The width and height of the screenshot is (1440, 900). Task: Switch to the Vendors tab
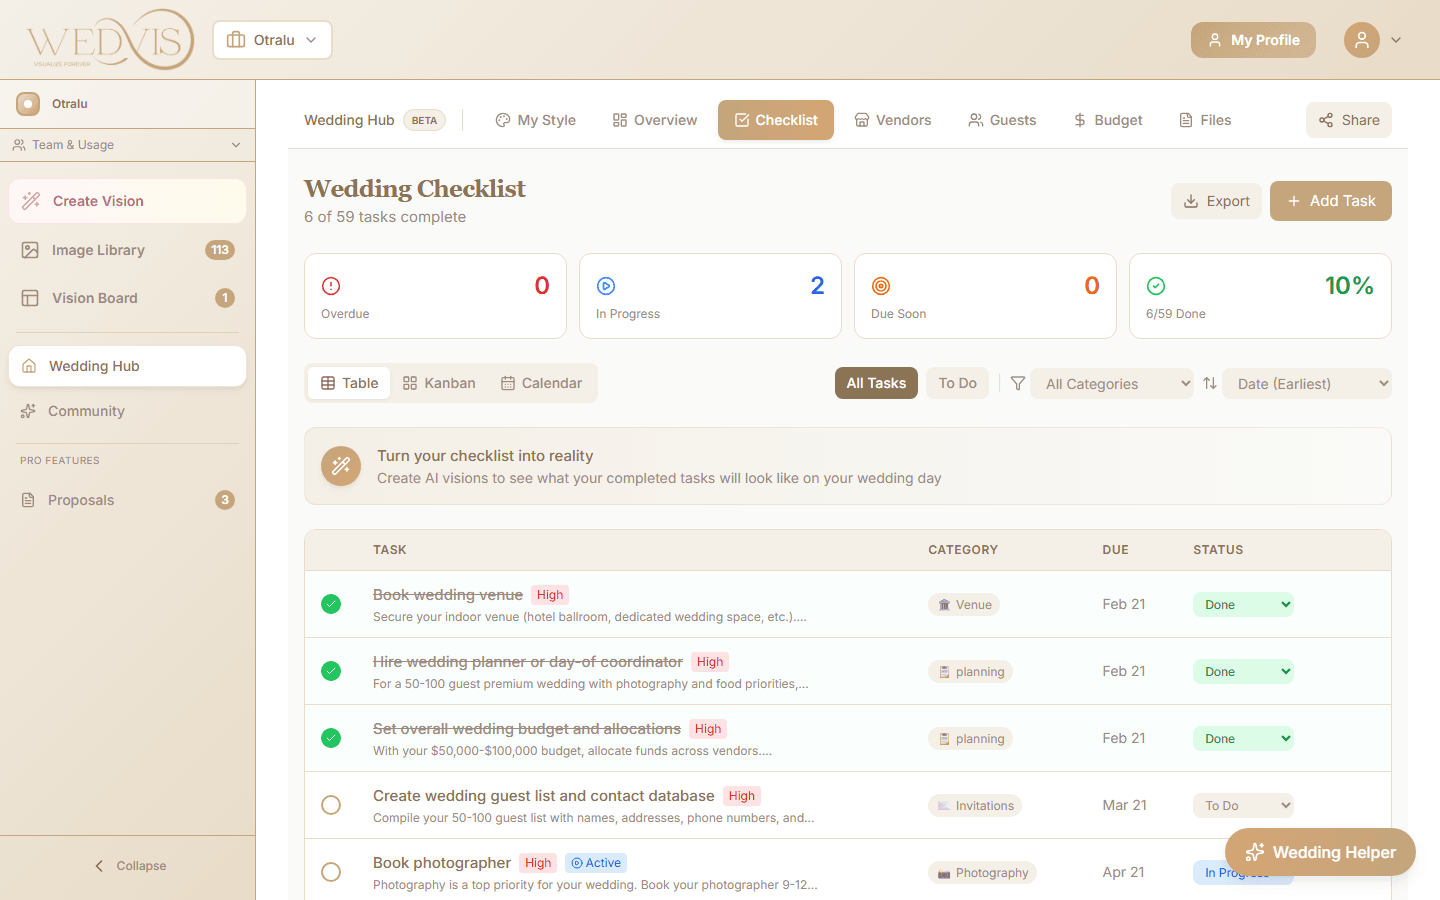point(893,119)
